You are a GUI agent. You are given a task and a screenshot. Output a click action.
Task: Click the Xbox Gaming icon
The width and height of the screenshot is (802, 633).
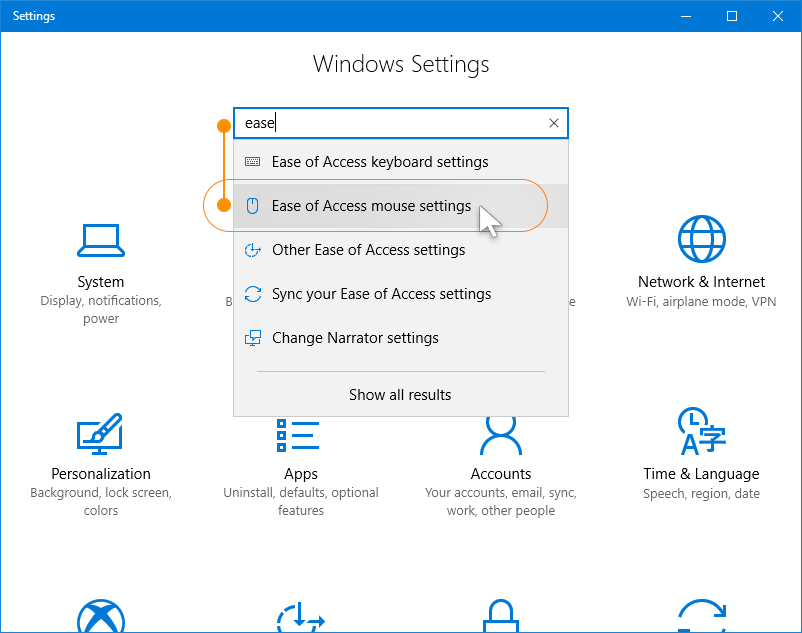coord(100,618)
